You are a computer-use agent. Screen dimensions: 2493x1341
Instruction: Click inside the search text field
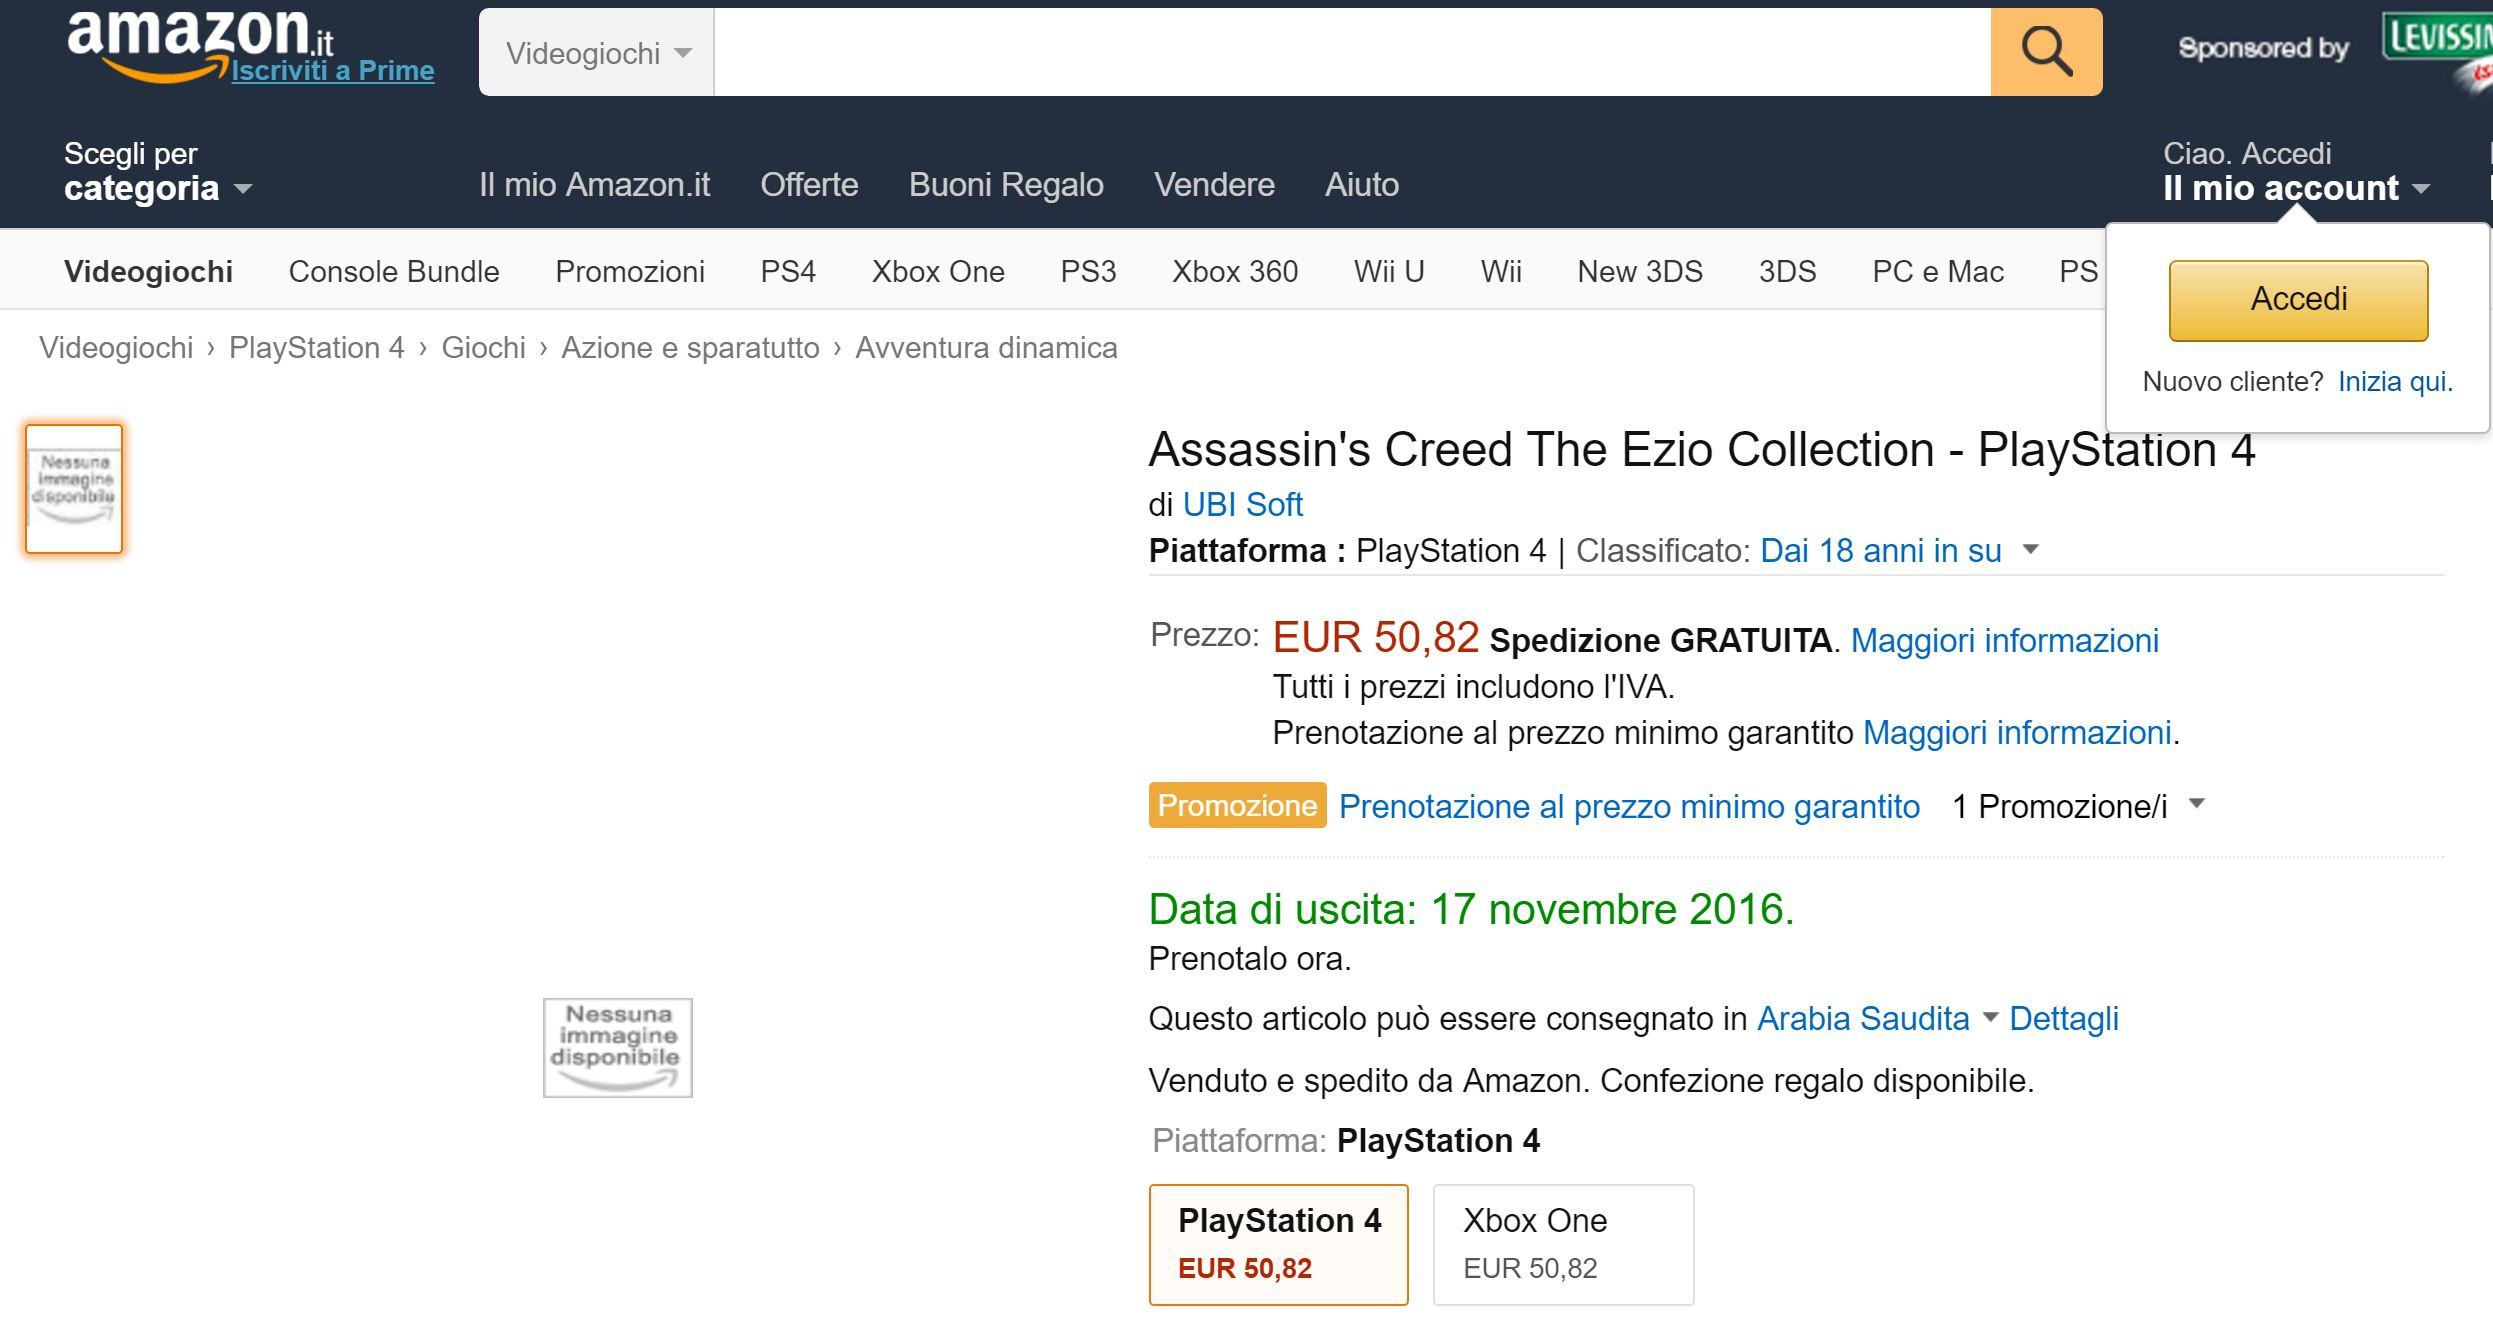pyautogui.click(x=1352, y=52)
